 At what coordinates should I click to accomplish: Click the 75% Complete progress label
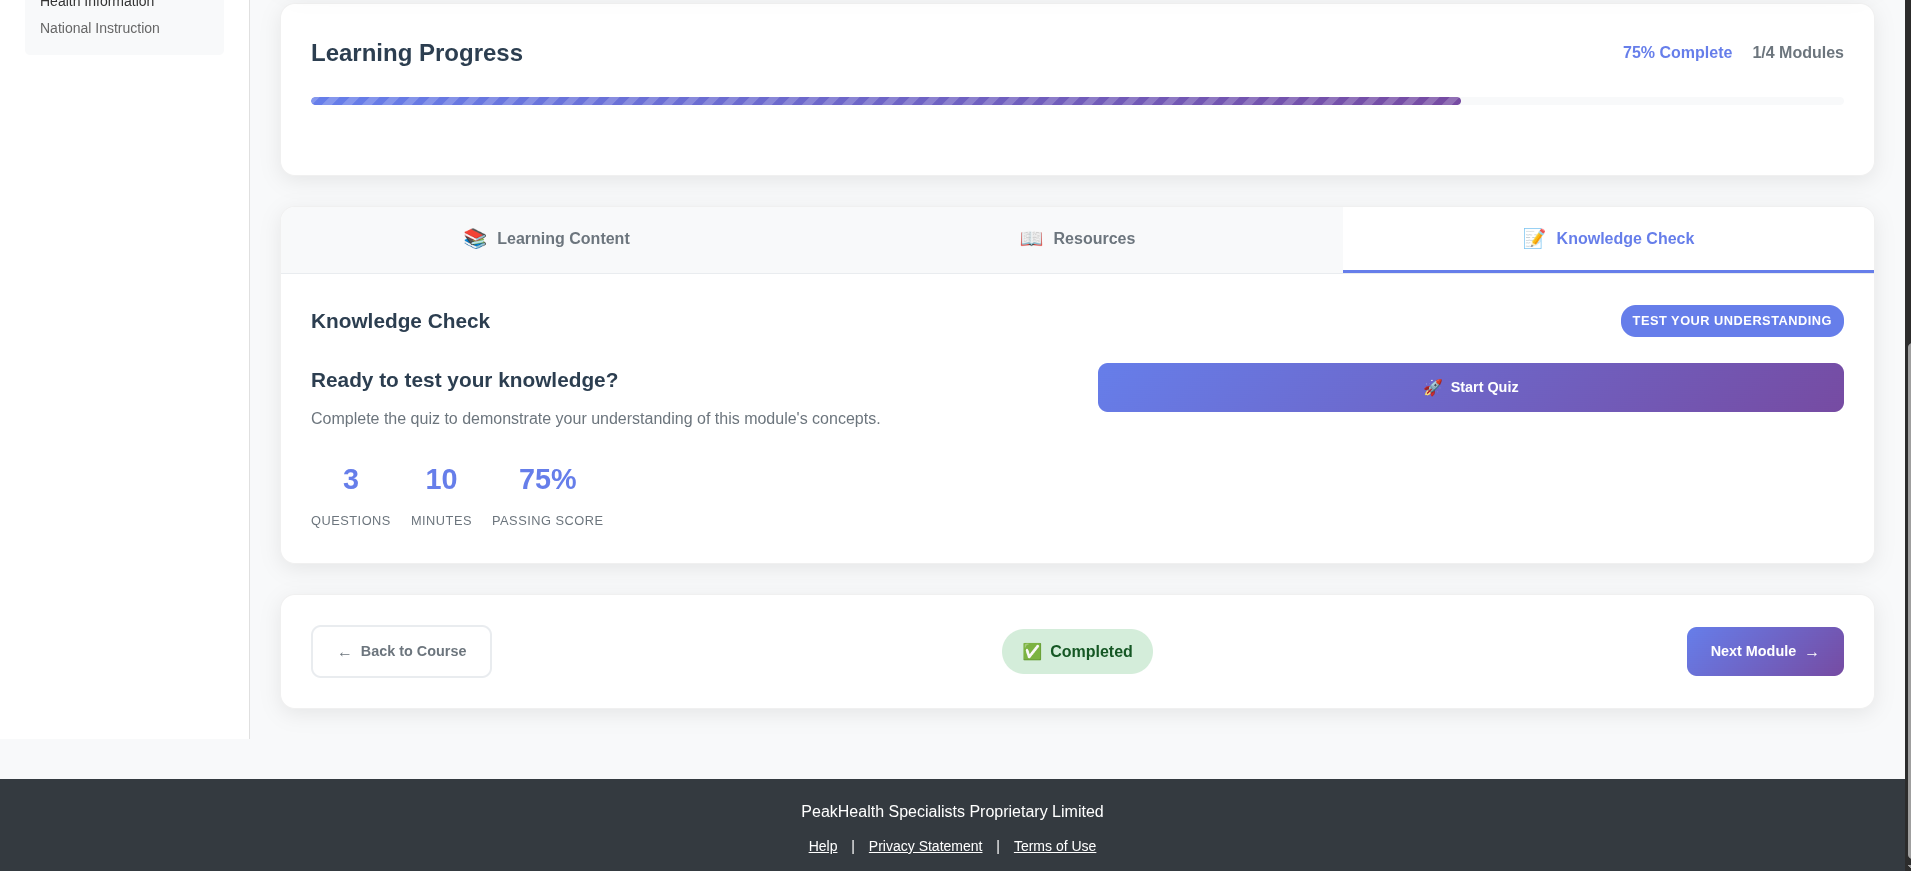[x=1676, y=53]
